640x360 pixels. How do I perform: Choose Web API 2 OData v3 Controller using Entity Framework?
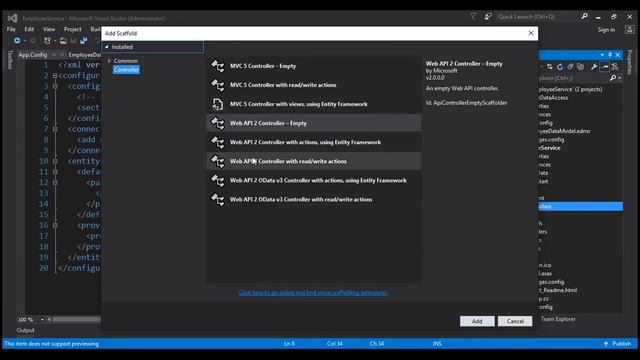point(313,180)
